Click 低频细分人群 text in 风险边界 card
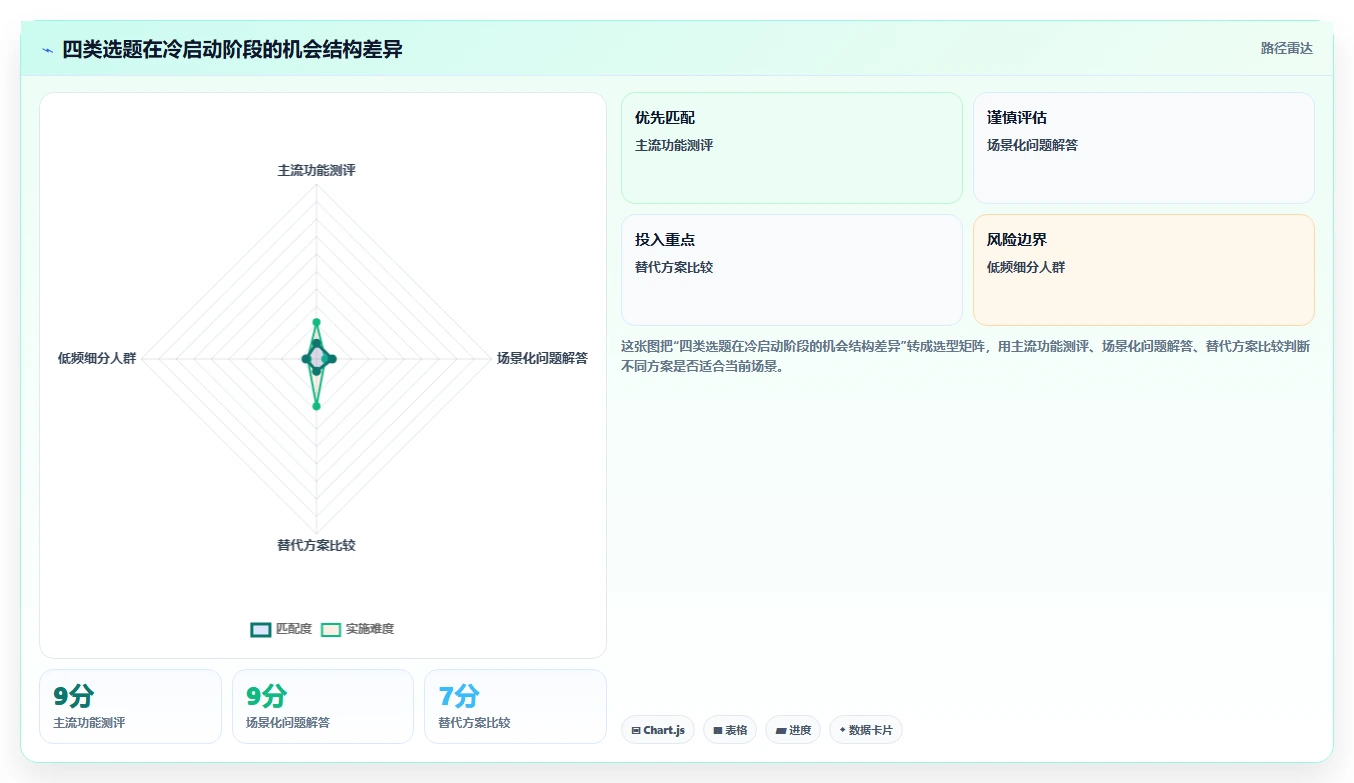The height and width of the screenshot is (783, 1354). coord(1026,267)
